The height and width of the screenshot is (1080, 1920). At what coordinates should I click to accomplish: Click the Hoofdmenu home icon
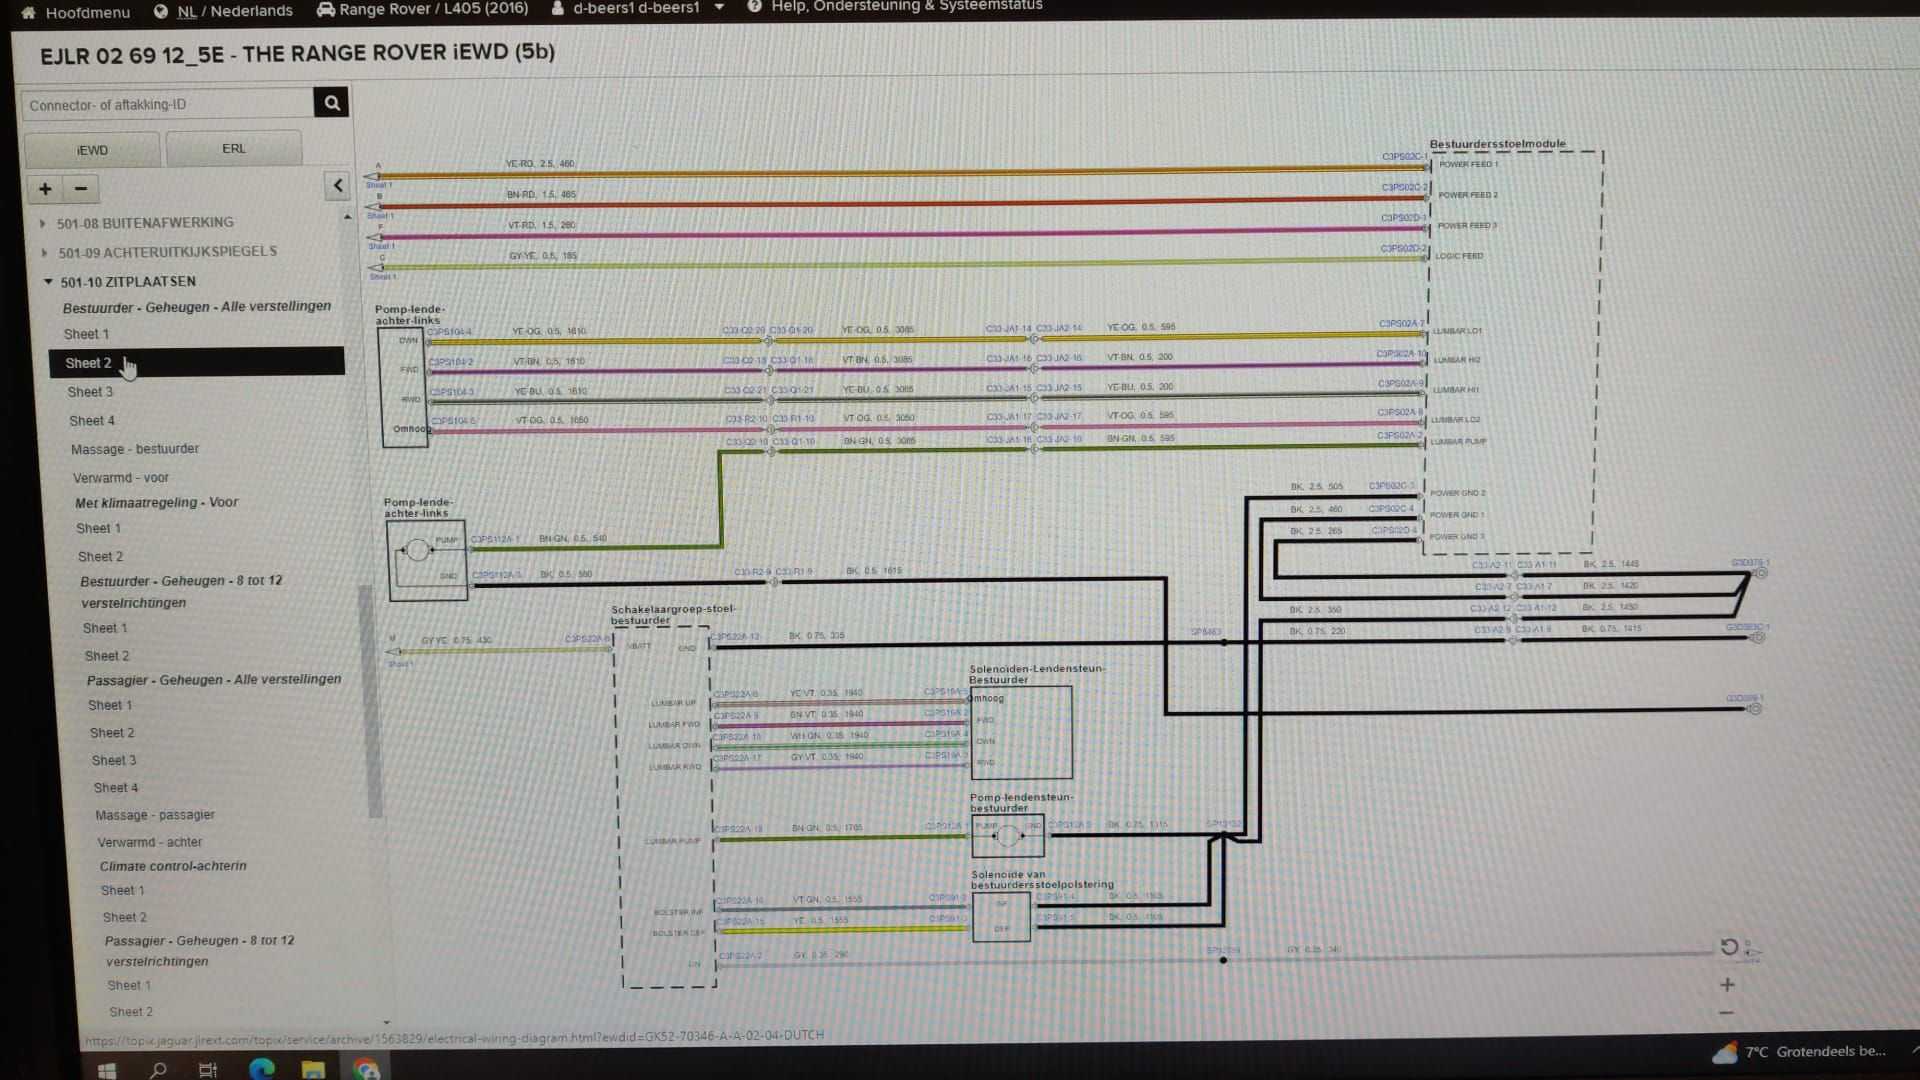(28, 12)
